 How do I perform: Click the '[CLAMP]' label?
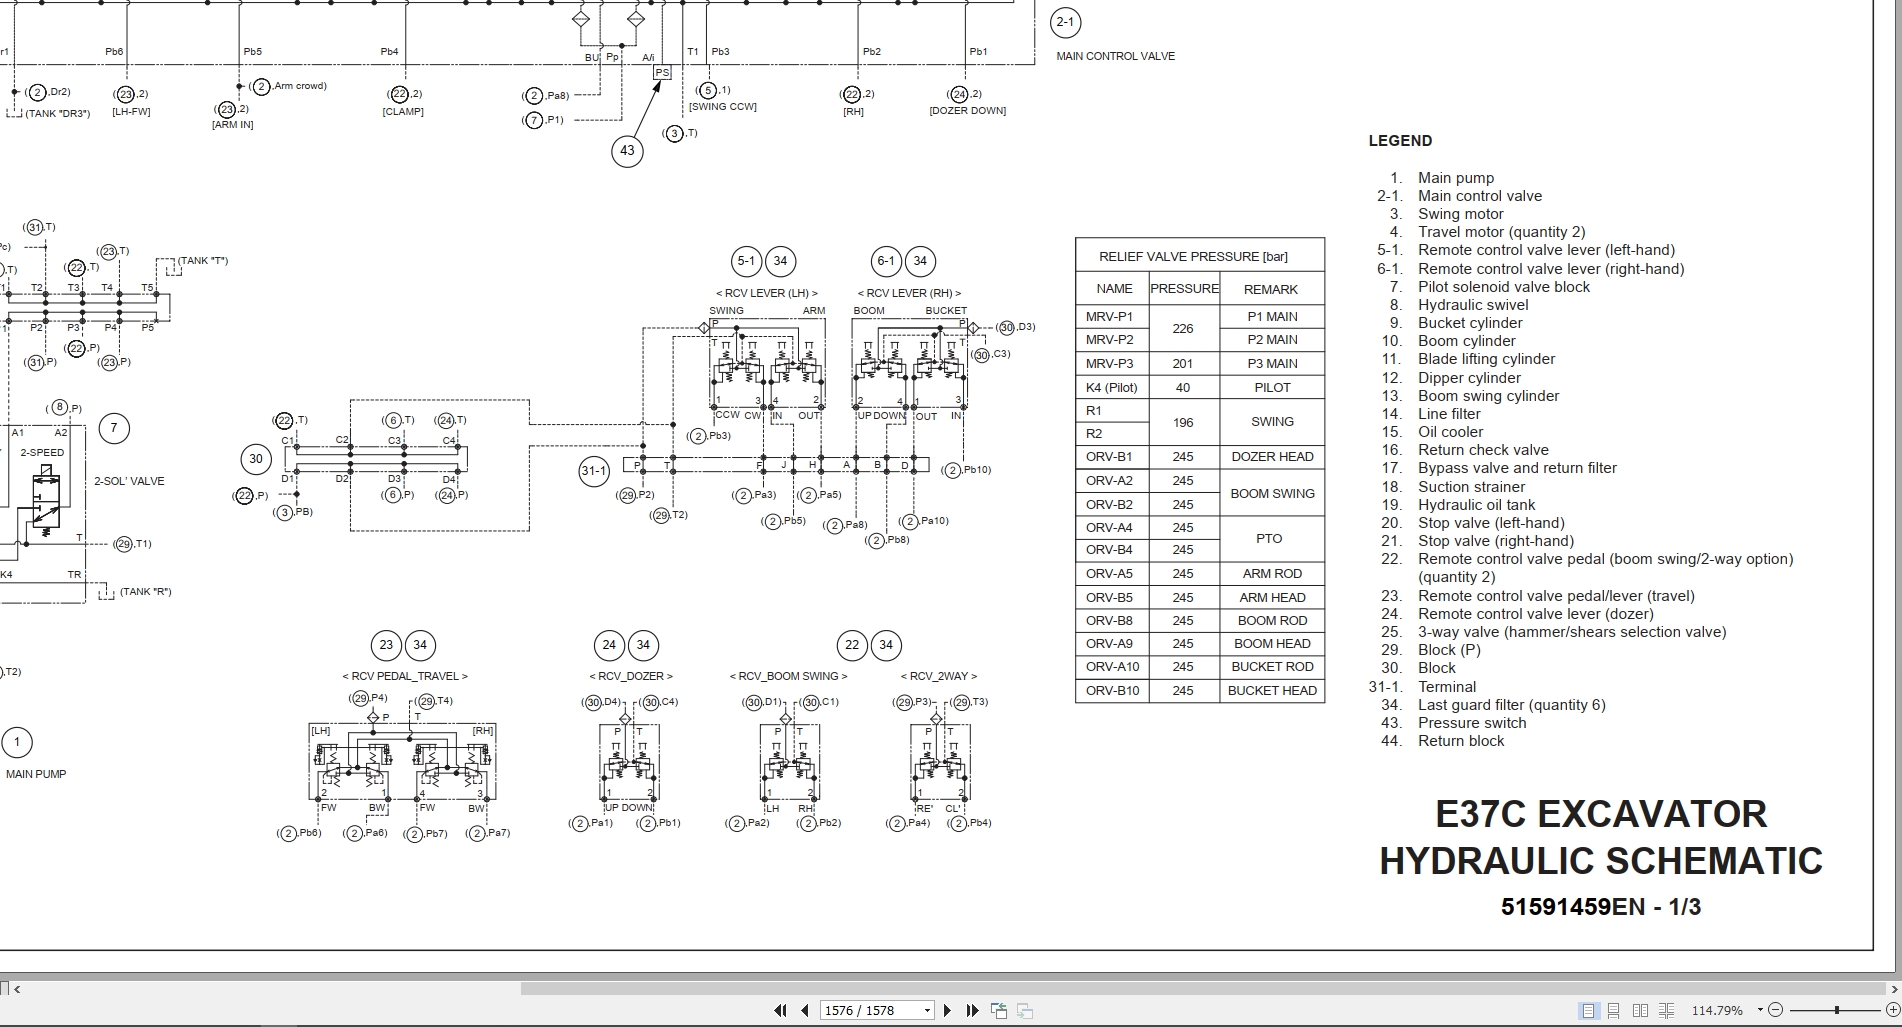pos(403,112)
